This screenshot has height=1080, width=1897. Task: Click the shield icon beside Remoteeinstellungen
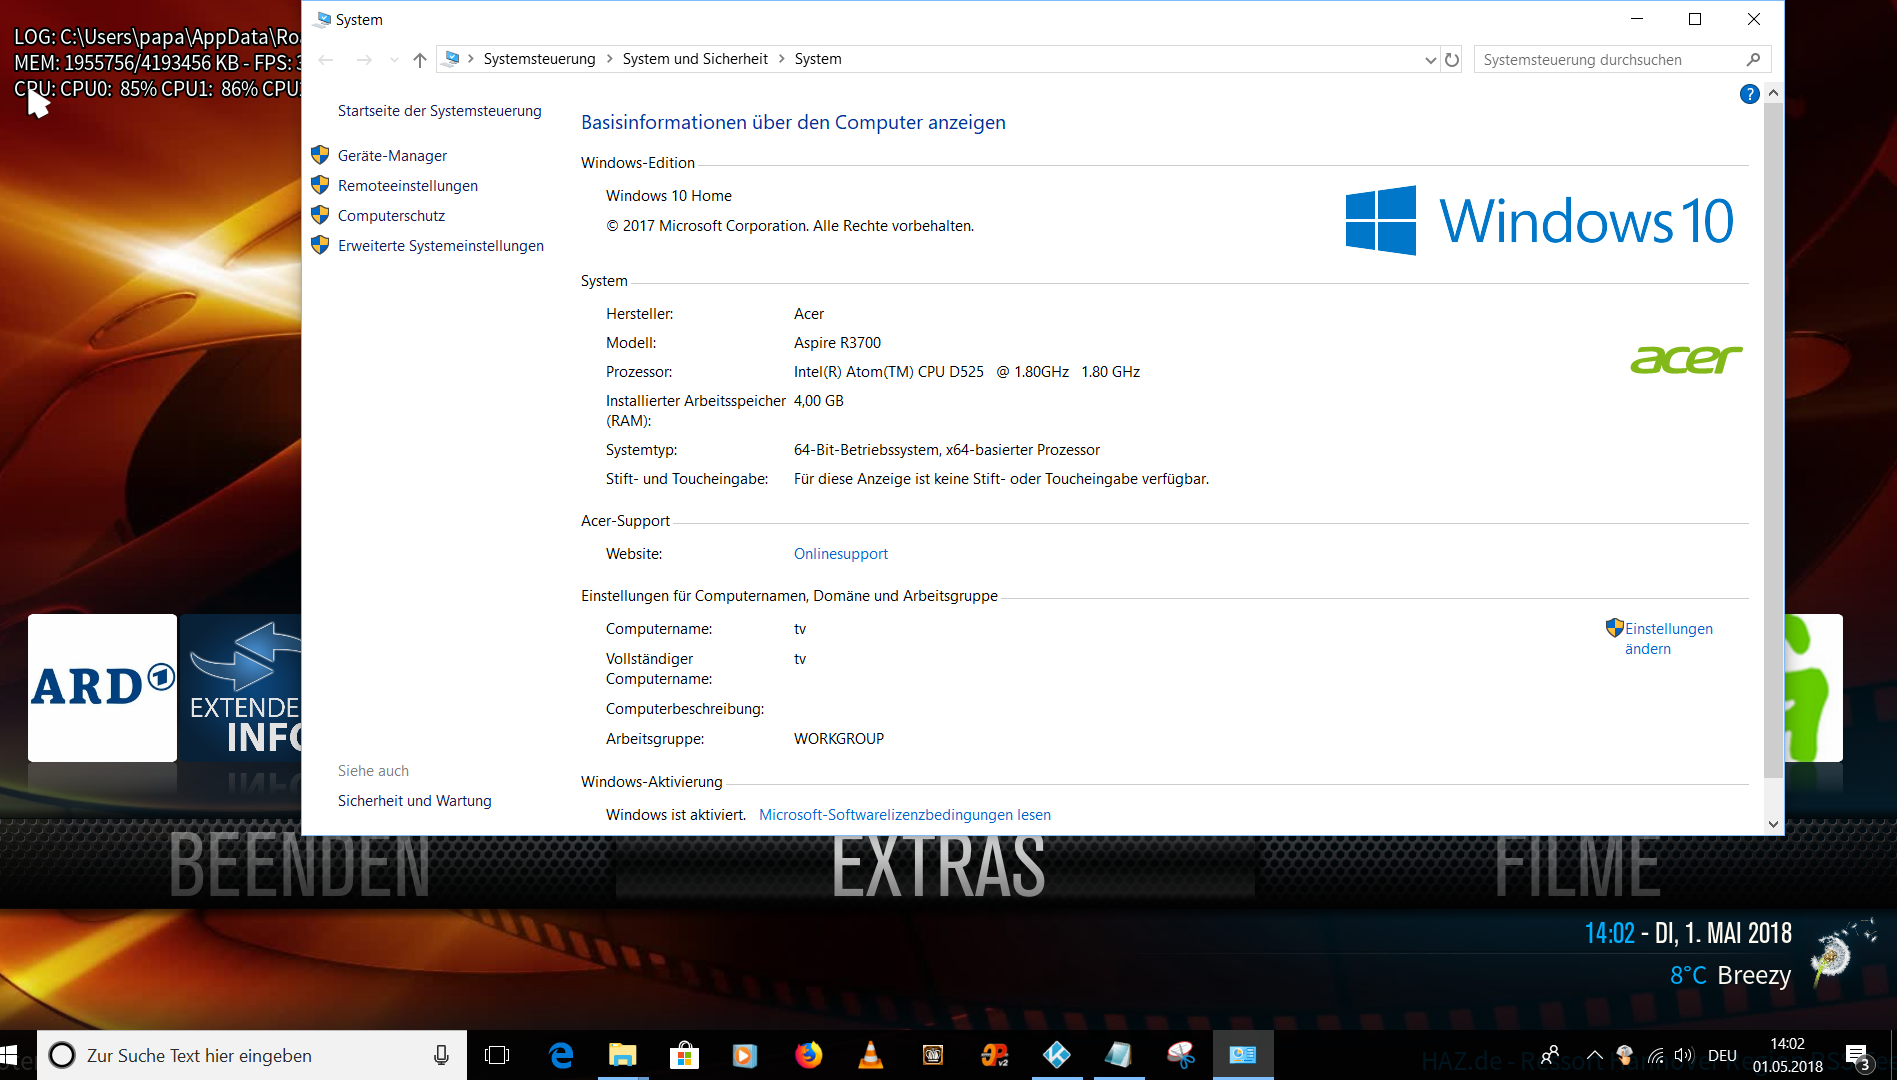coord(320,185)
